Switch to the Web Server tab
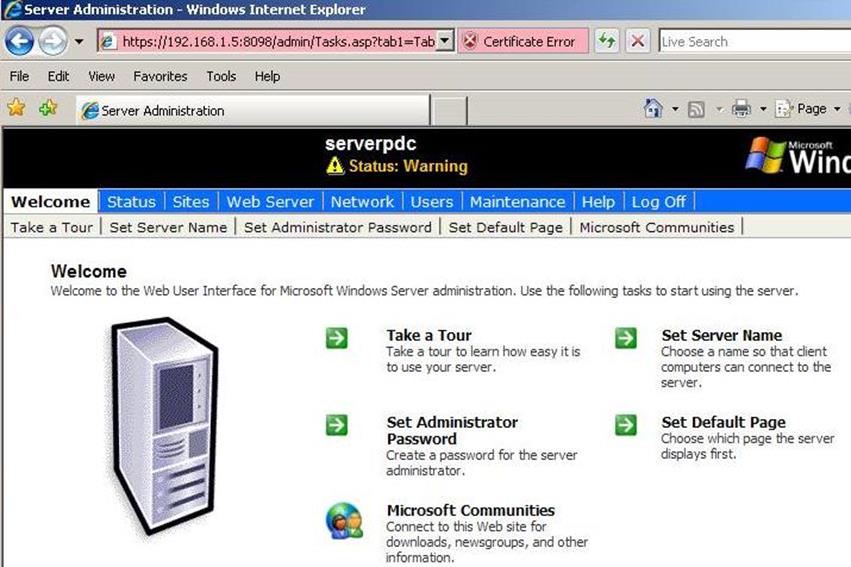 [x=270, y=202]
